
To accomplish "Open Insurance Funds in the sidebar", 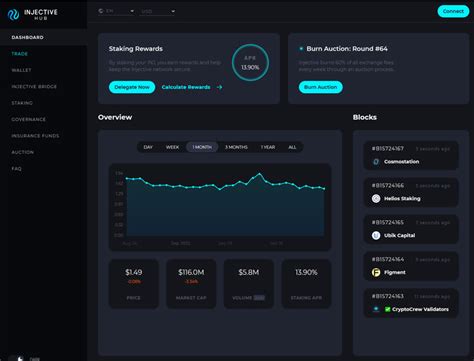I will click(35, 136).
